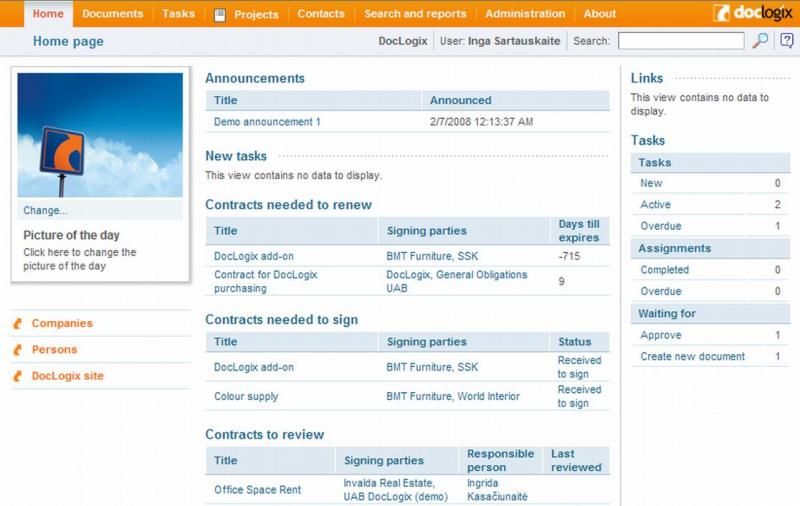Click the orange icon beside Companies
The image size is (800, 506).
point(18,323)
